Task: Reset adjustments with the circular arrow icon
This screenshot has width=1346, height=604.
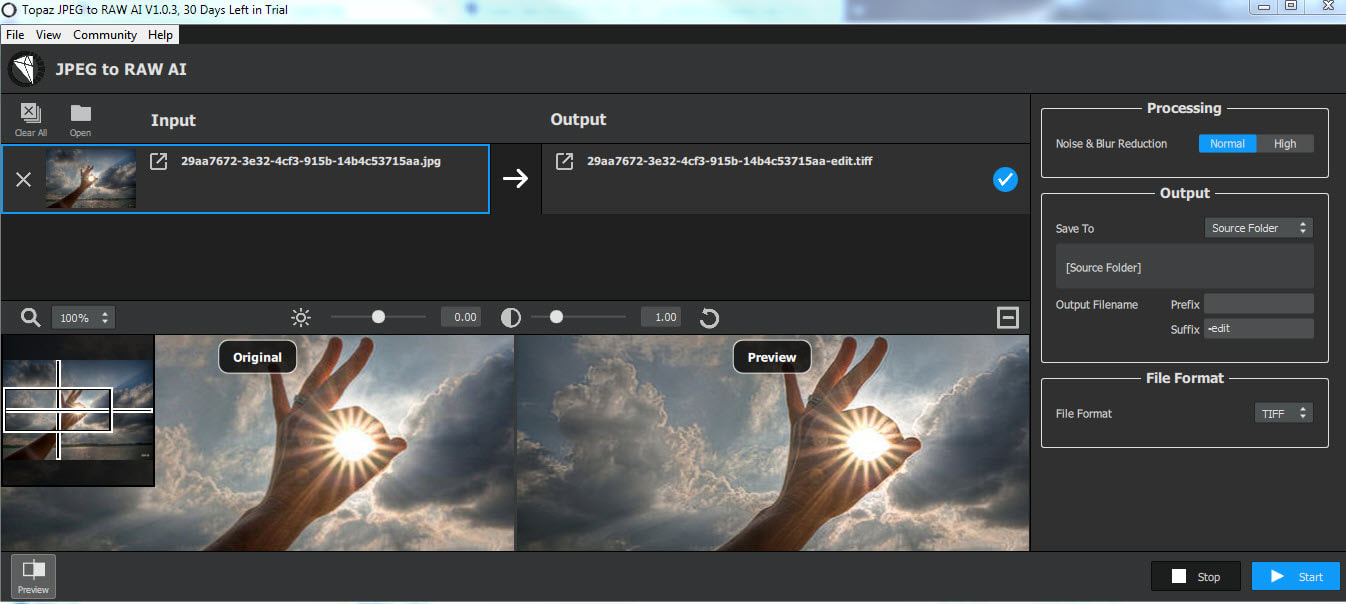Action: [x=709, y=318]
